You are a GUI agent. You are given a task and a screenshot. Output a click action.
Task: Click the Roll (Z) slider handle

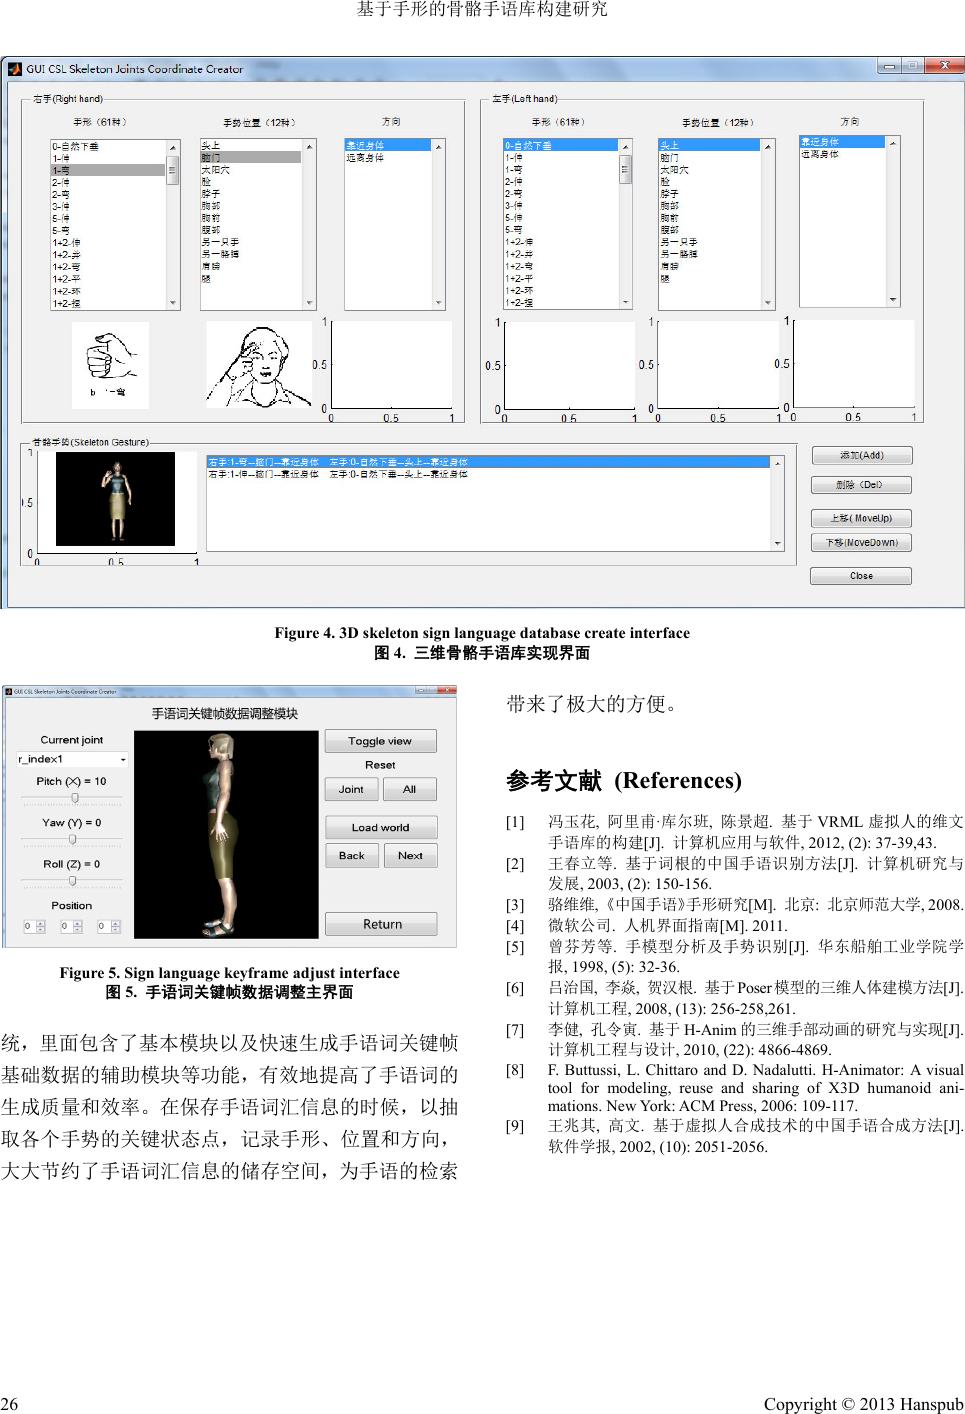[x=72, y=881]
